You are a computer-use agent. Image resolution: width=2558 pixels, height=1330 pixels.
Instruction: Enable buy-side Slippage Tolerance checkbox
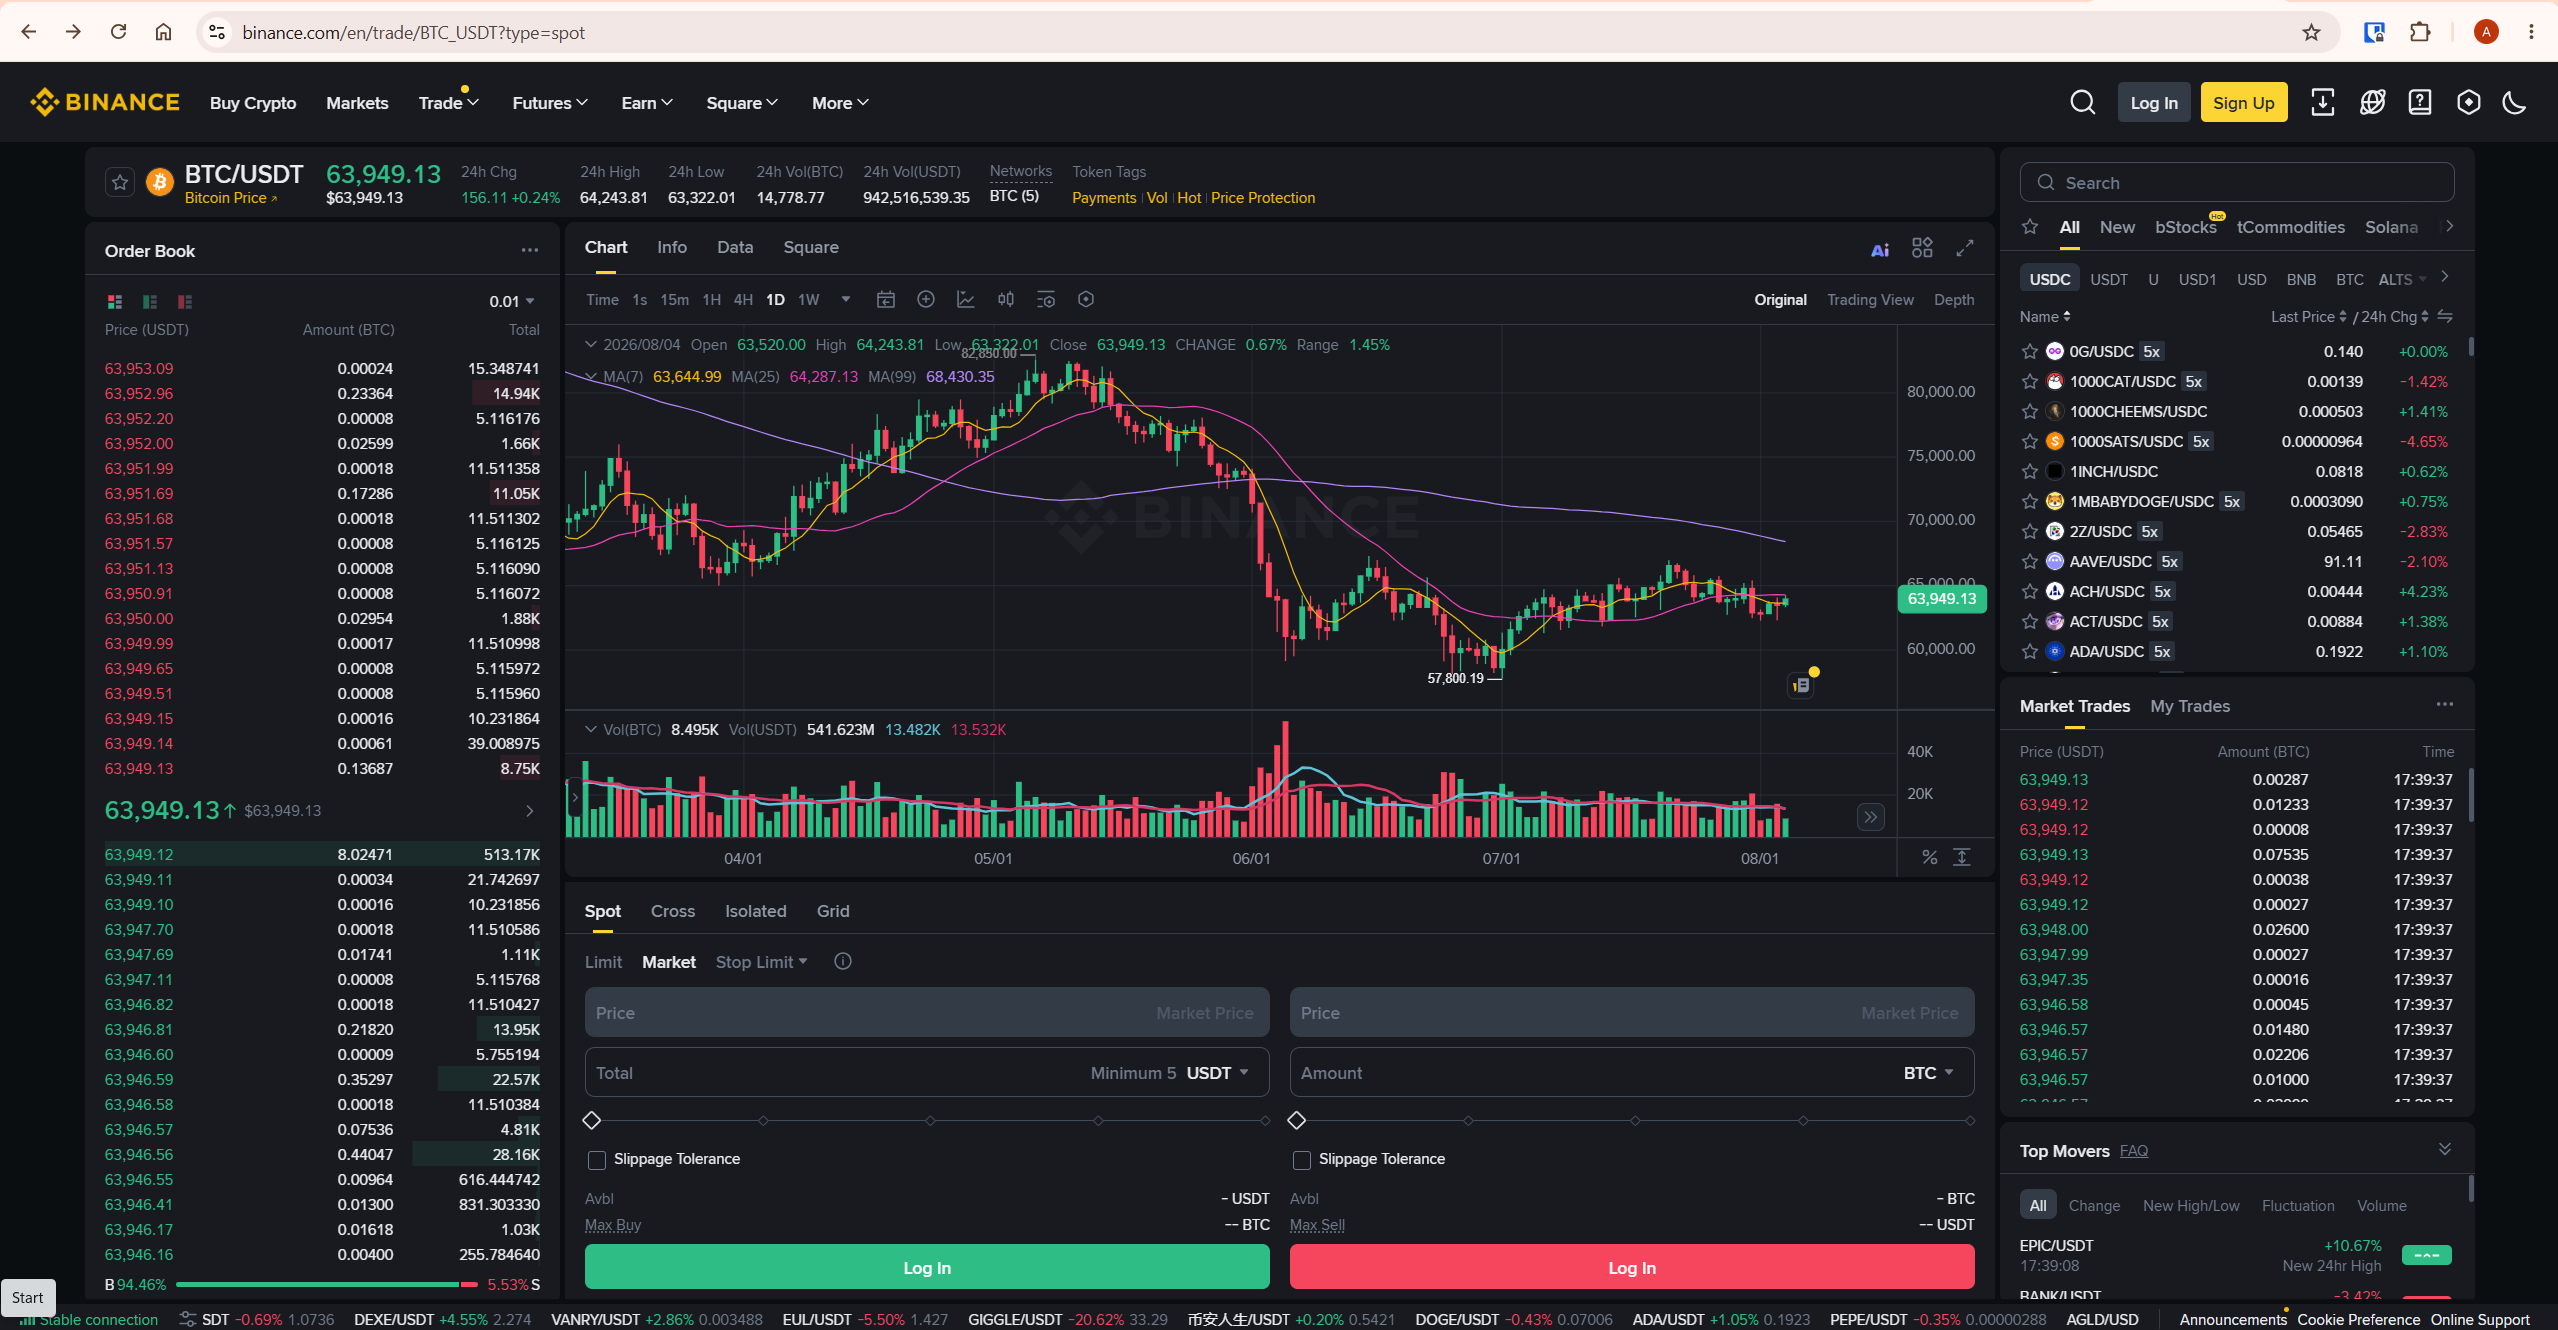(x=597, y=1160)
